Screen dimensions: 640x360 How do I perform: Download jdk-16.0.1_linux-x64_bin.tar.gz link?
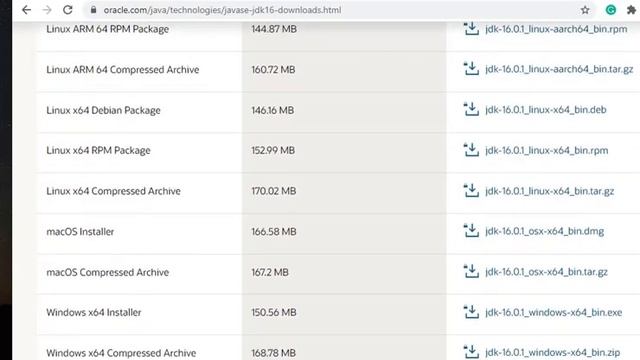pyautogui.click(x=549, y=191)
